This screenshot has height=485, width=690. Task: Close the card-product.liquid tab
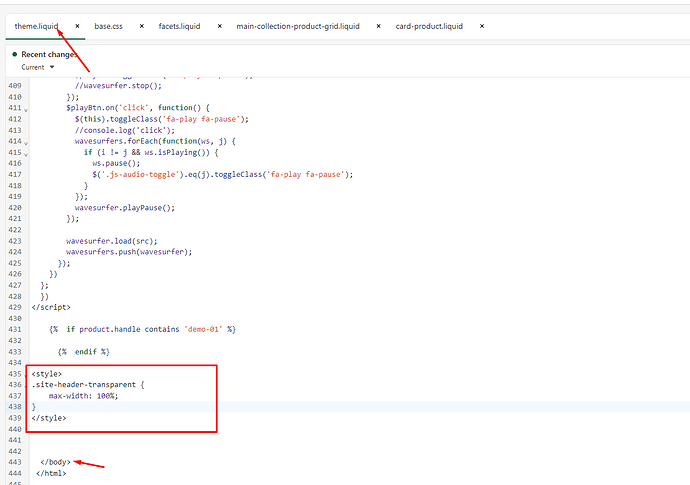pyautogui.click(x=482, y=26)
